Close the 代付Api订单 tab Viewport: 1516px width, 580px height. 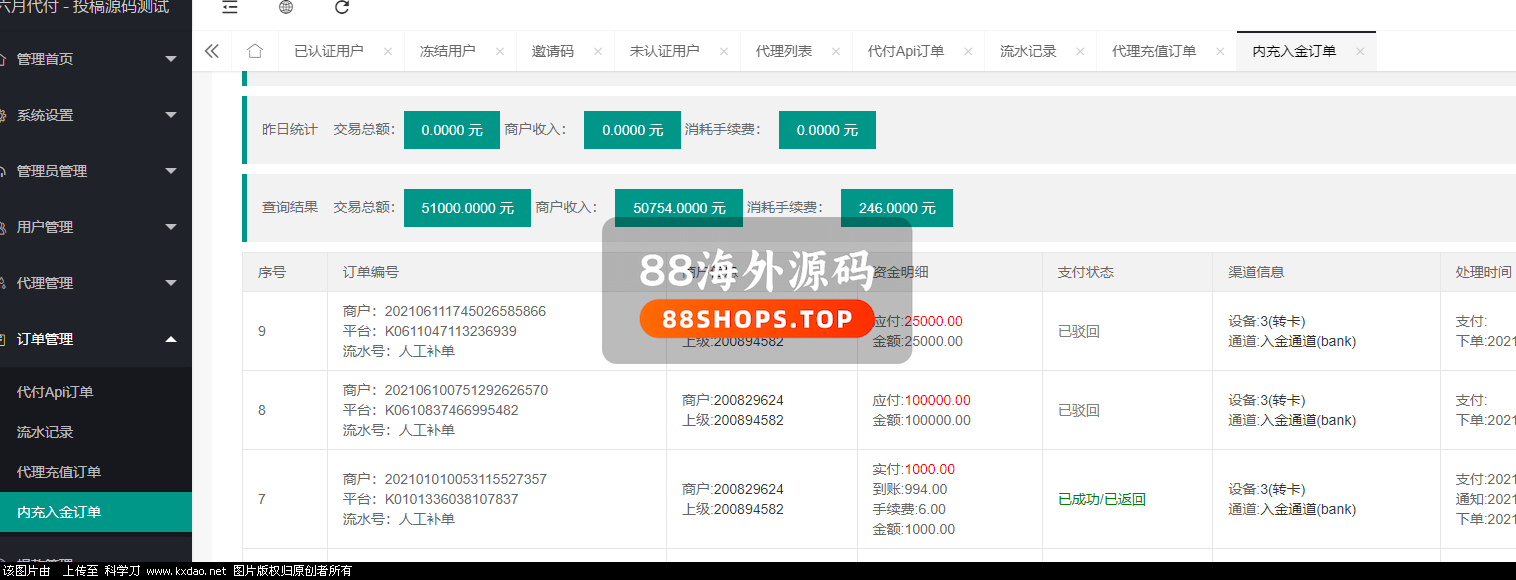point(968,52)
